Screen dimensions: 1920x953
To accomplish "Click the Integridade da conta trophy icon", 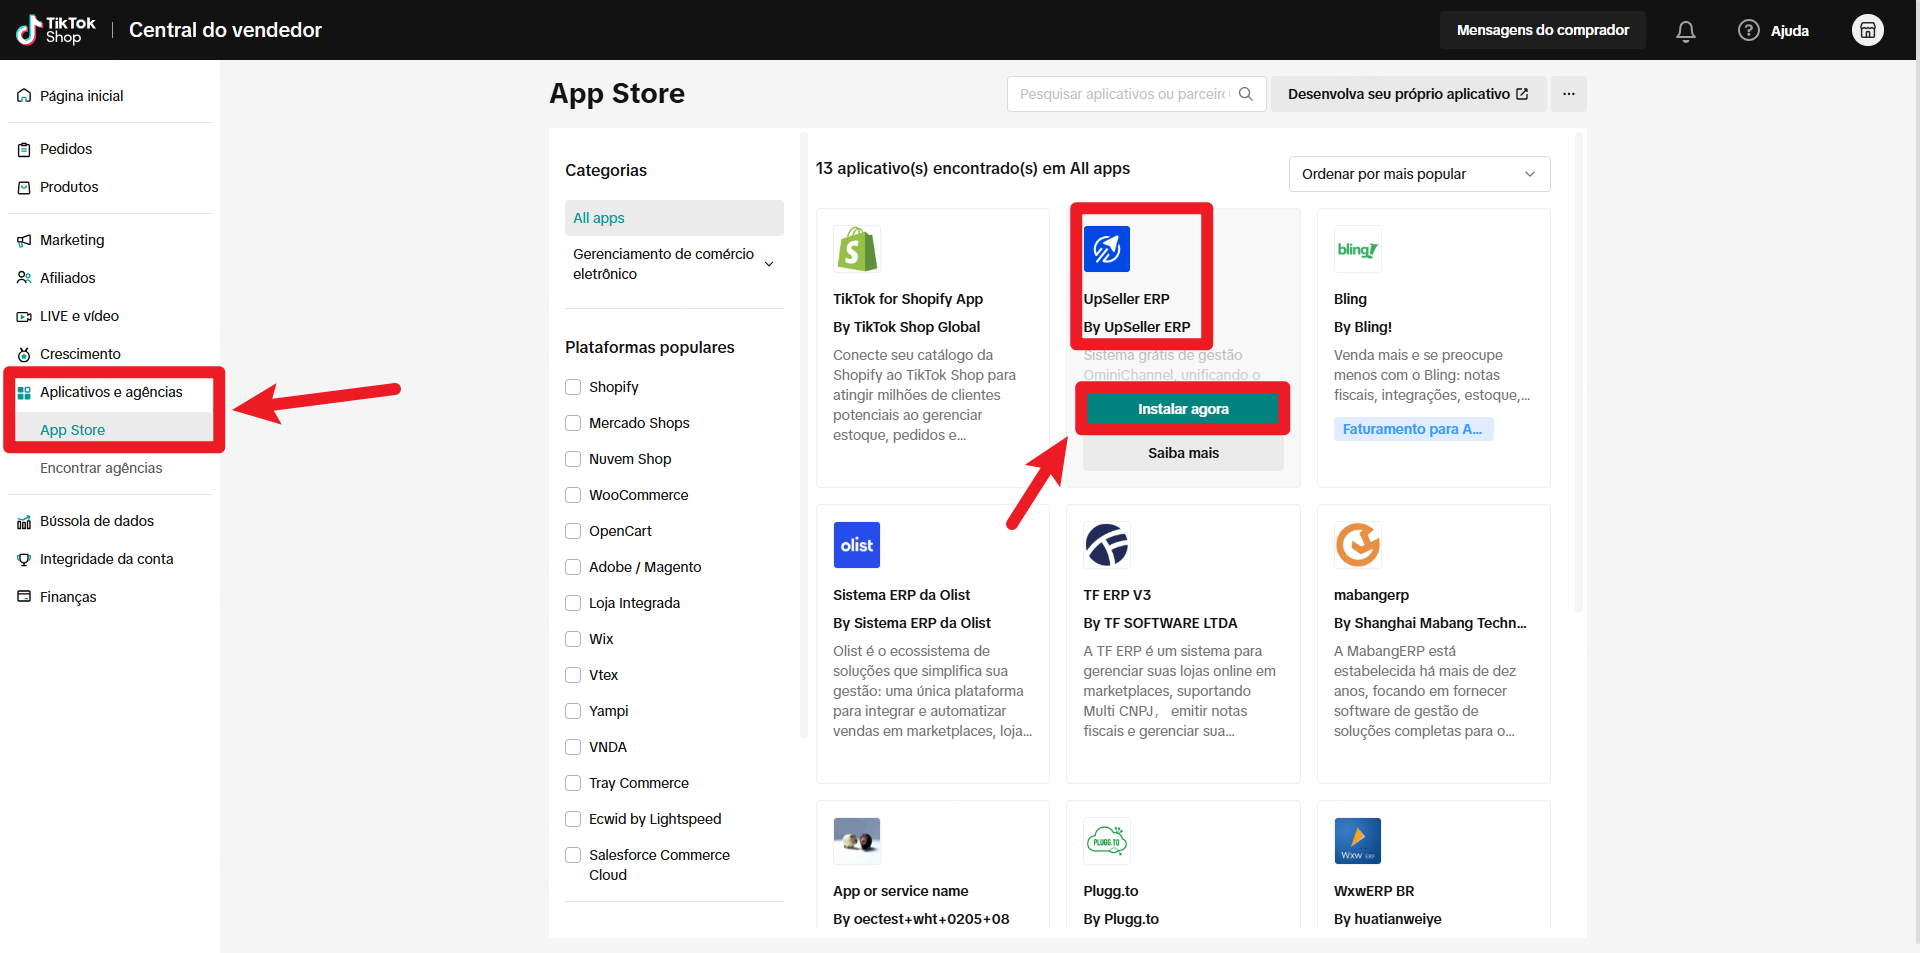I will click(x=24, y=559).
